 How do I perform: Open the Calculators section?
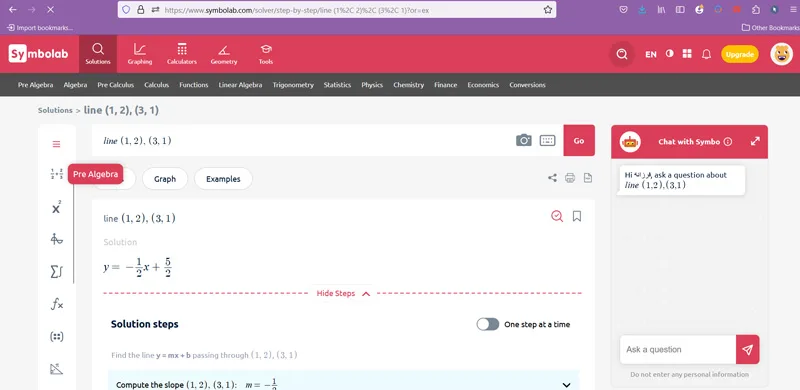tap(182, 54)
